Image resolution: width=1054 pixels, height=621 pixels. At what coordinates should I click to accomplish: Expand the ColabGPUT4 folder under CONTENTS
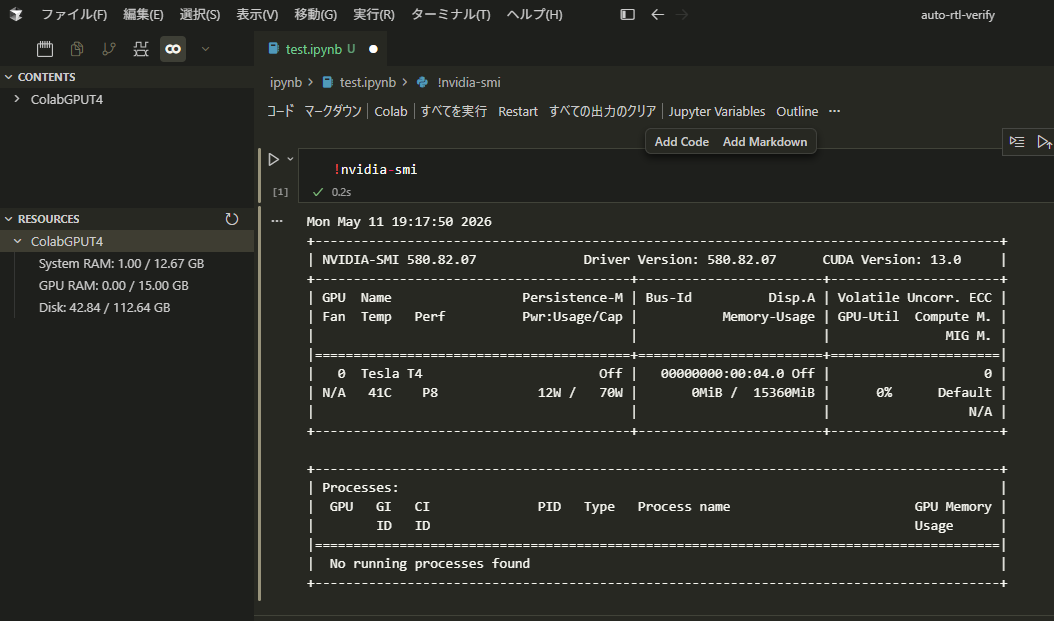tap(127, 99)
